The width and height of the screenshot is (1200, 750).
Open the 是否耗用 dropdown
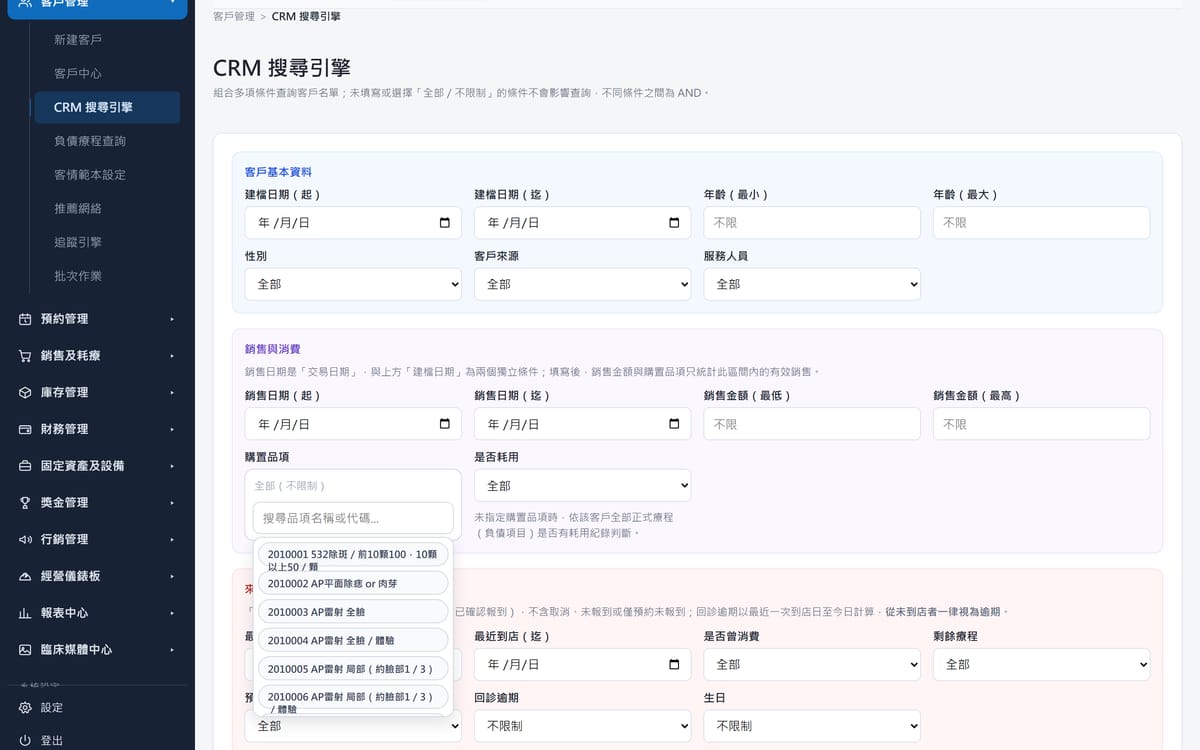[x=582, y=485]
